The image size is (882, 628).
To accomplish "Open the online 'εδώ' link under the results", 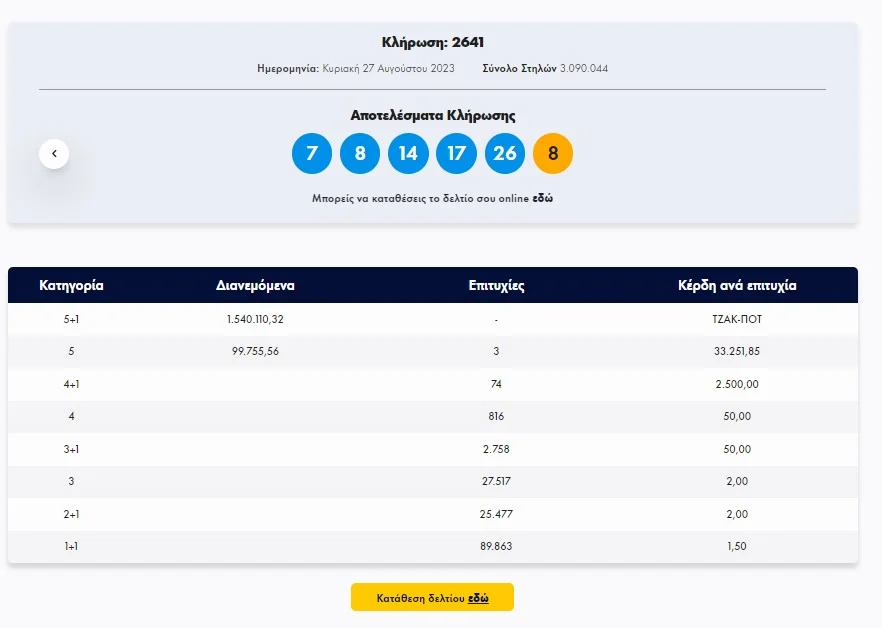I will [x=542, y=199].
